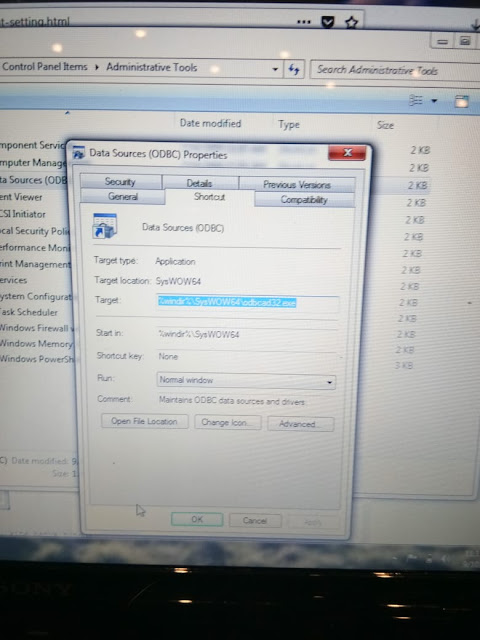This screenshot has width=480, height=640.
Task: Select Services in file list
Action: pos(14,280)
